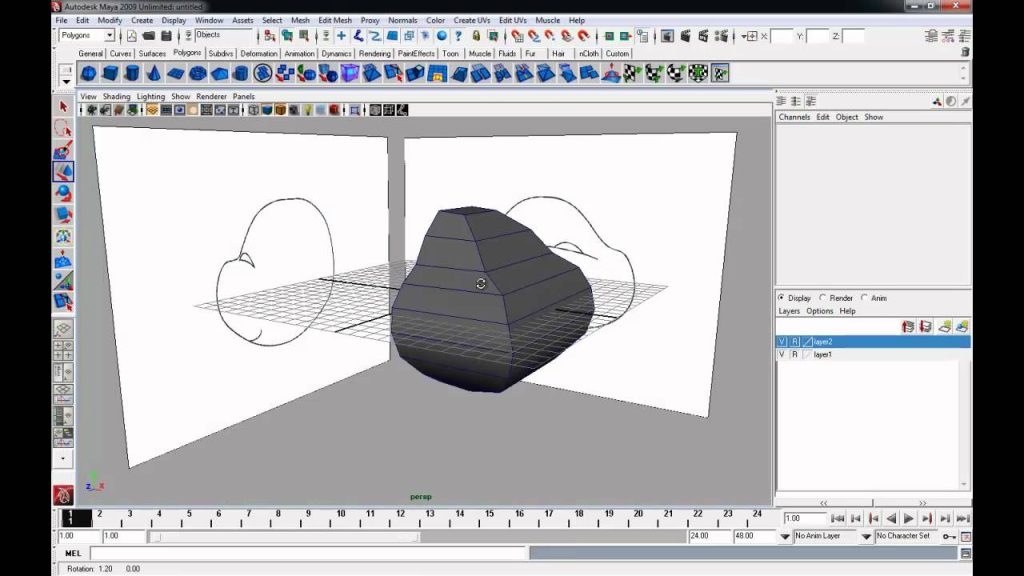Click the polygon cube shelf icon
Image resolution: width=1024 pixels, height=576 pixels.
[110, 73]
